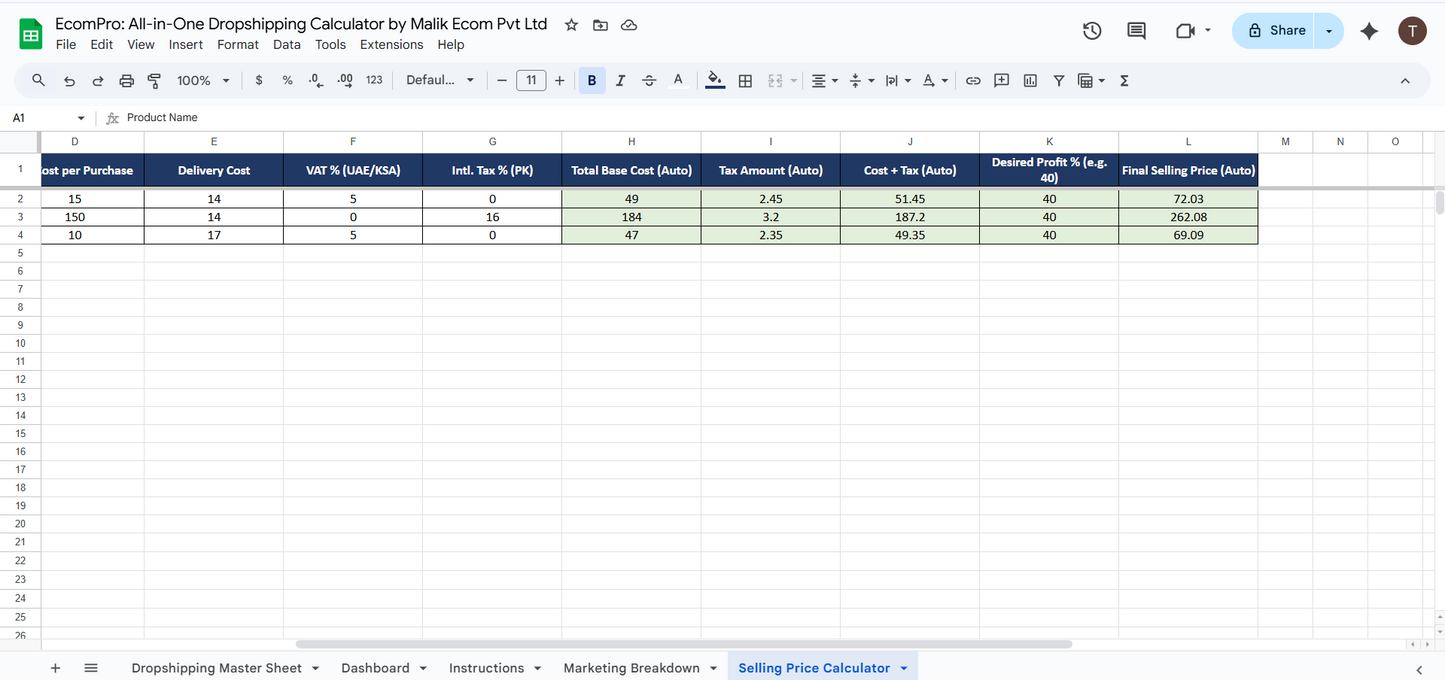Print the spreadsheet
The width and height of the screenshot is (1445, 680).
[x=126, y=80]
